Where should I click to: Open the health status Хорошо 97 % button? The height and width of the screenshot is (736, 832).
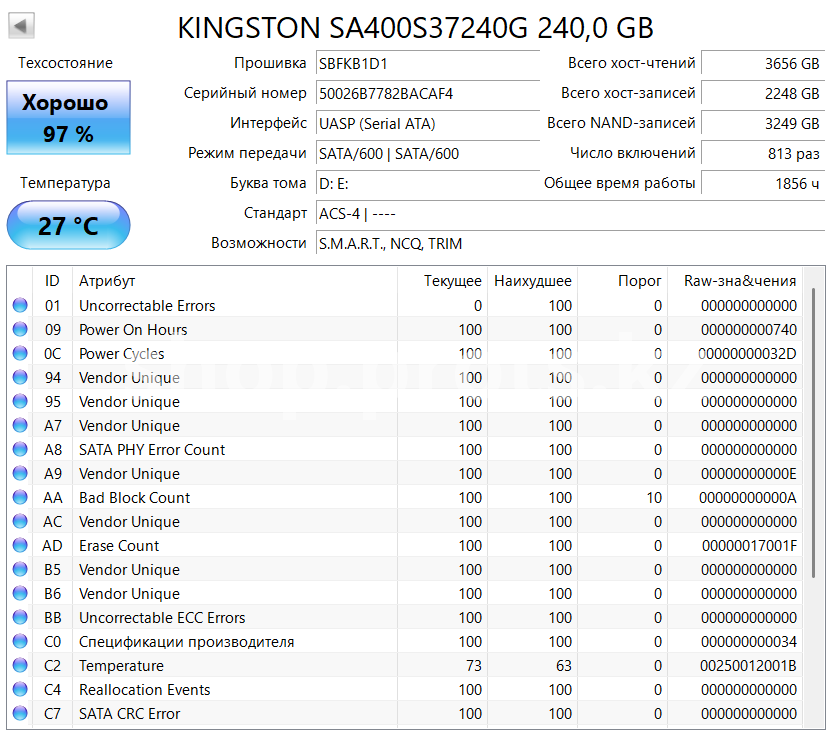pyautogui.click(x=68, y=118)
